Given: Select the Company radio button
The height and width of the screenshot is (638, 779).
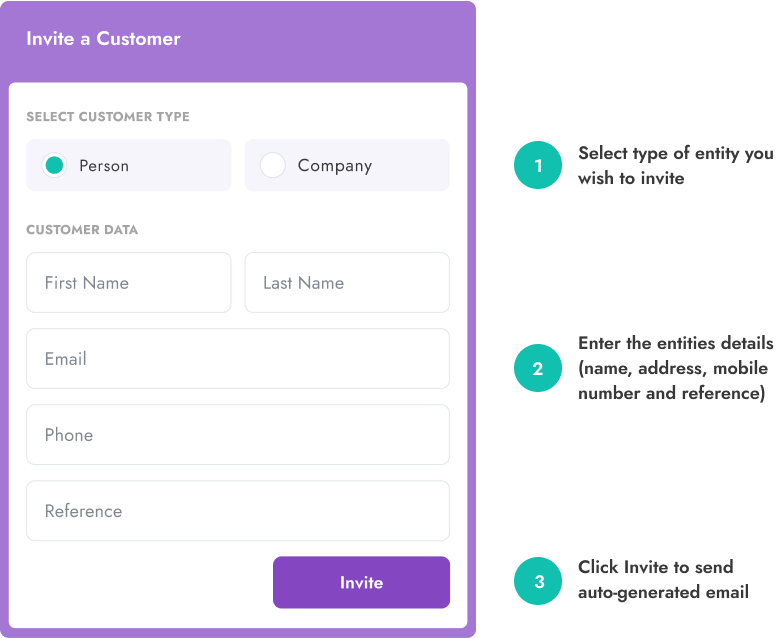Looking at the screenshot, I should pyautogui.click(x=272, y=165).
